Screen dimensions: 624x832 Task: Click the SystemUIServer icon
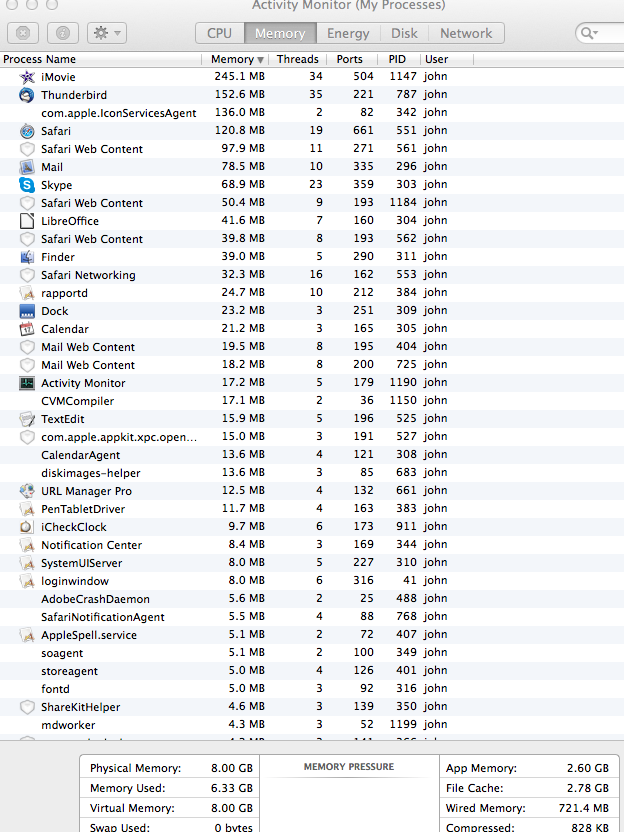point(27,563)
